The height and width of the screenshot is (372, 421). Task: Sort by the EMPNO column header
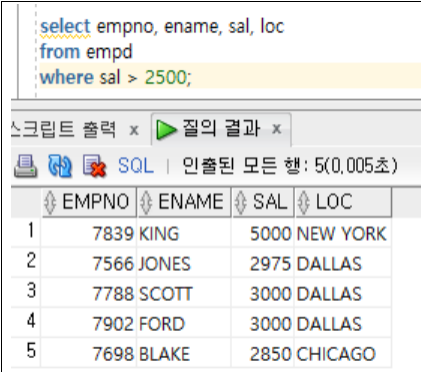pos(89,202)
